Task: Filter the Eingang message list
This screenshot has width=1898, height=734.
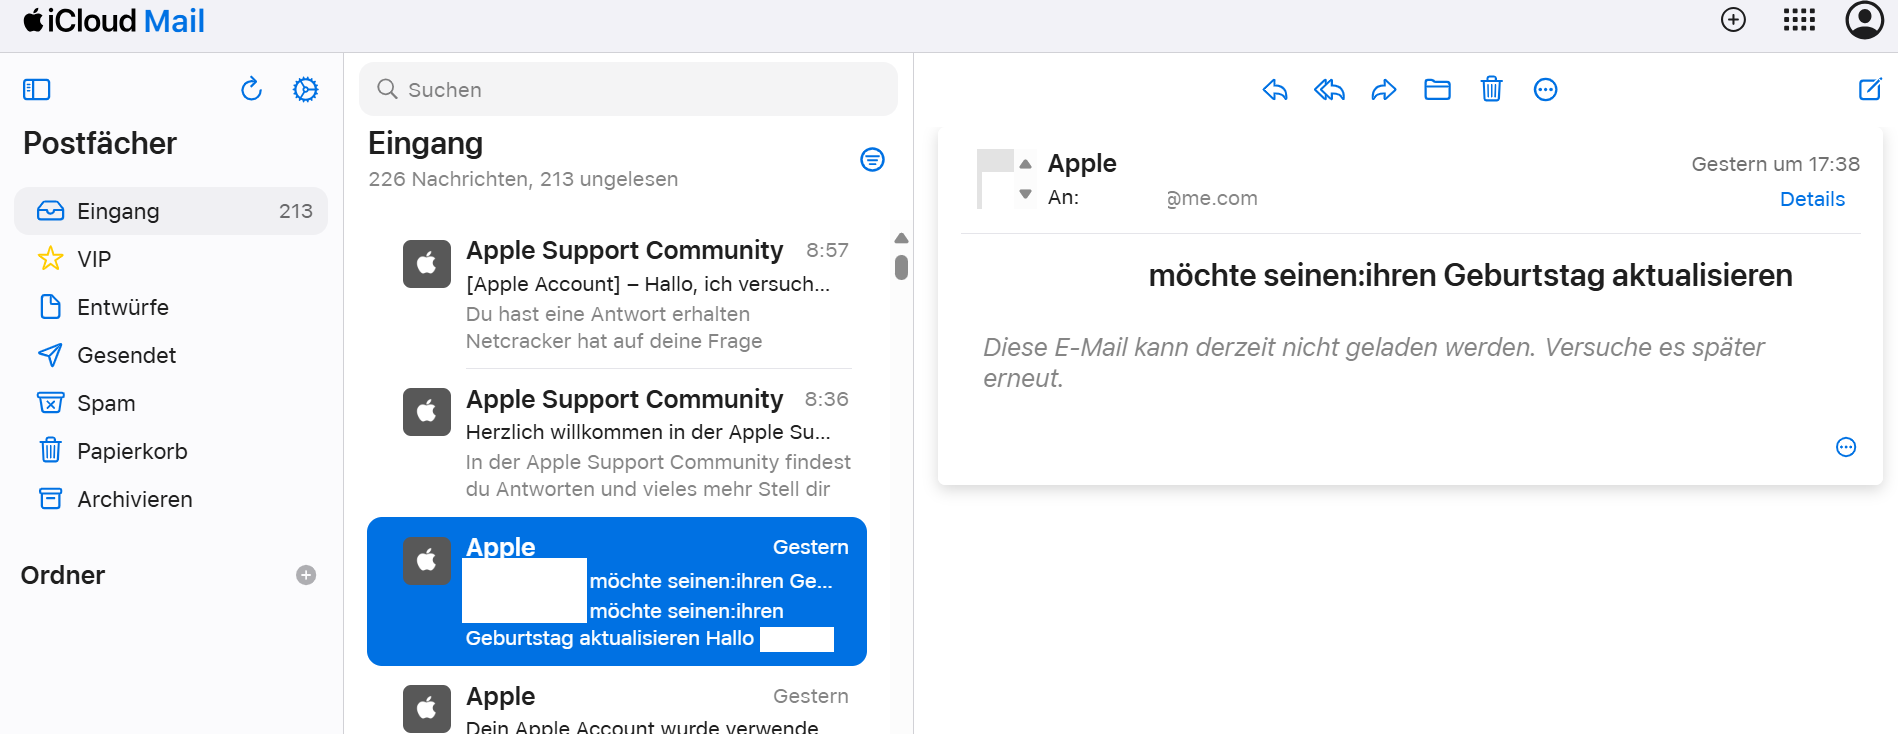Action: (x=872, y=159)
